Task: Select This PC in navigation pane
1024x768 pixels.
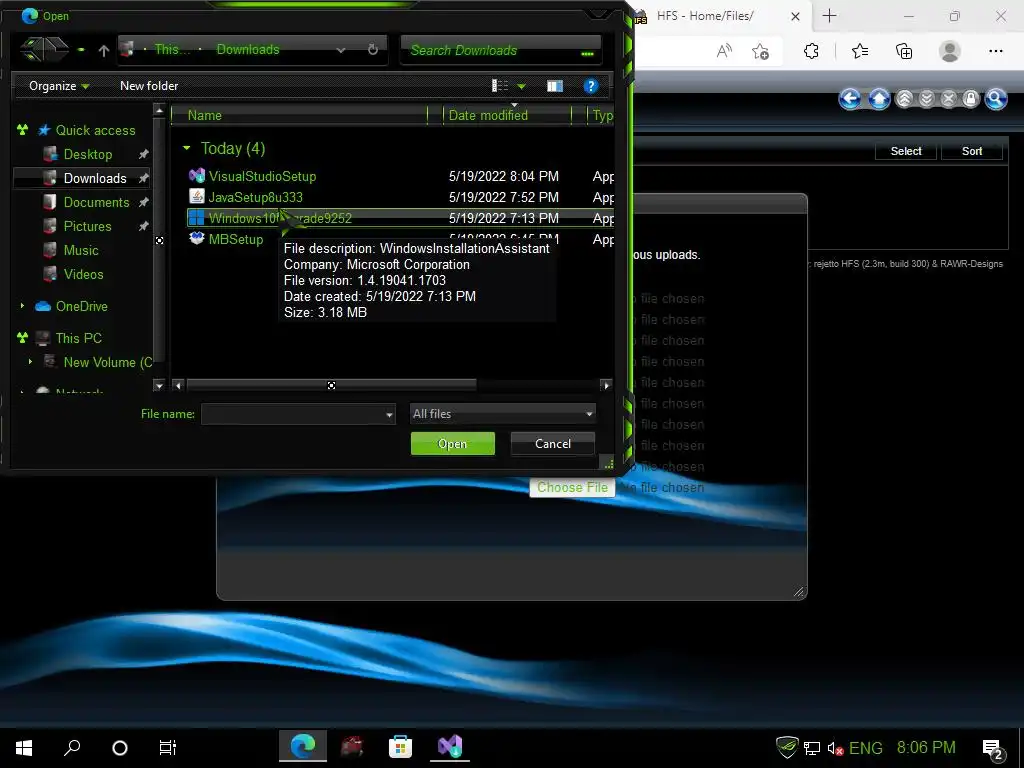Action: tap(78, 338)
